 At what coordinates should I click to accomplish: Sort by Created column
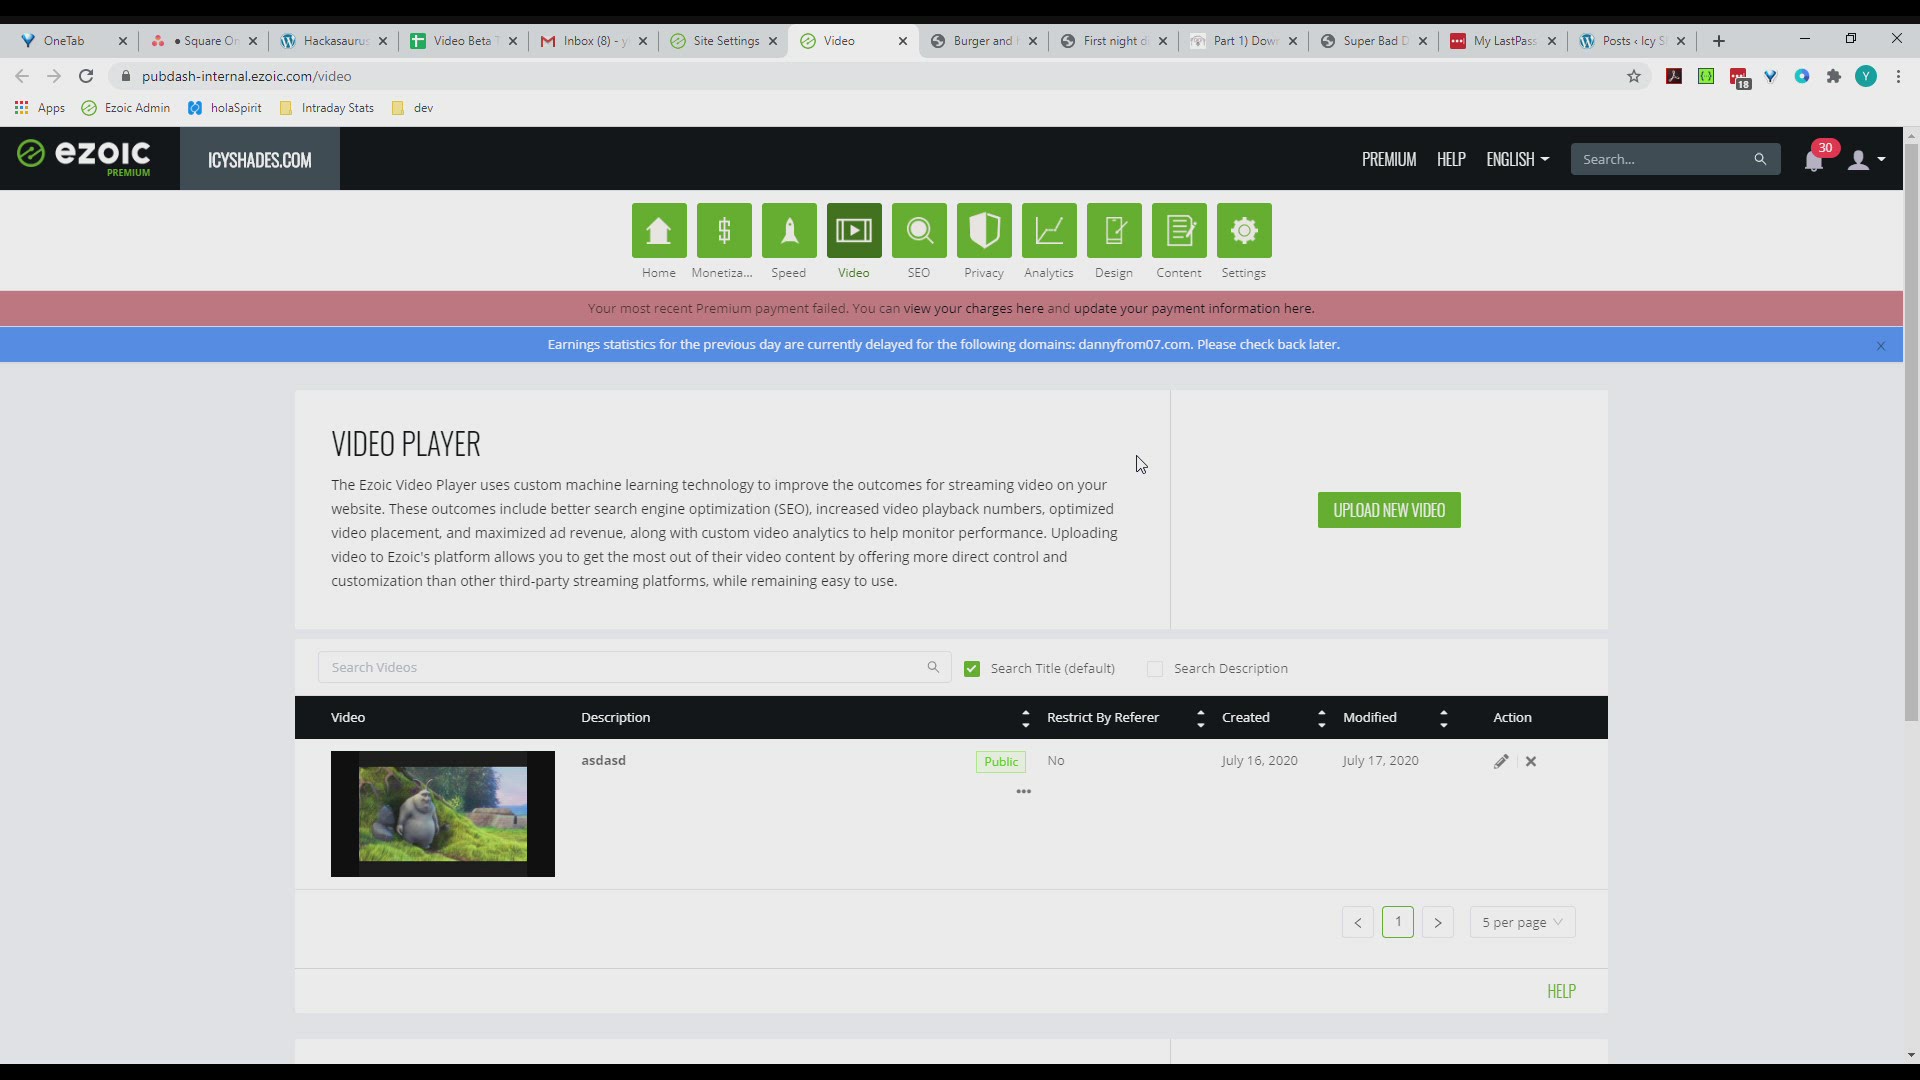(1322, 718)
